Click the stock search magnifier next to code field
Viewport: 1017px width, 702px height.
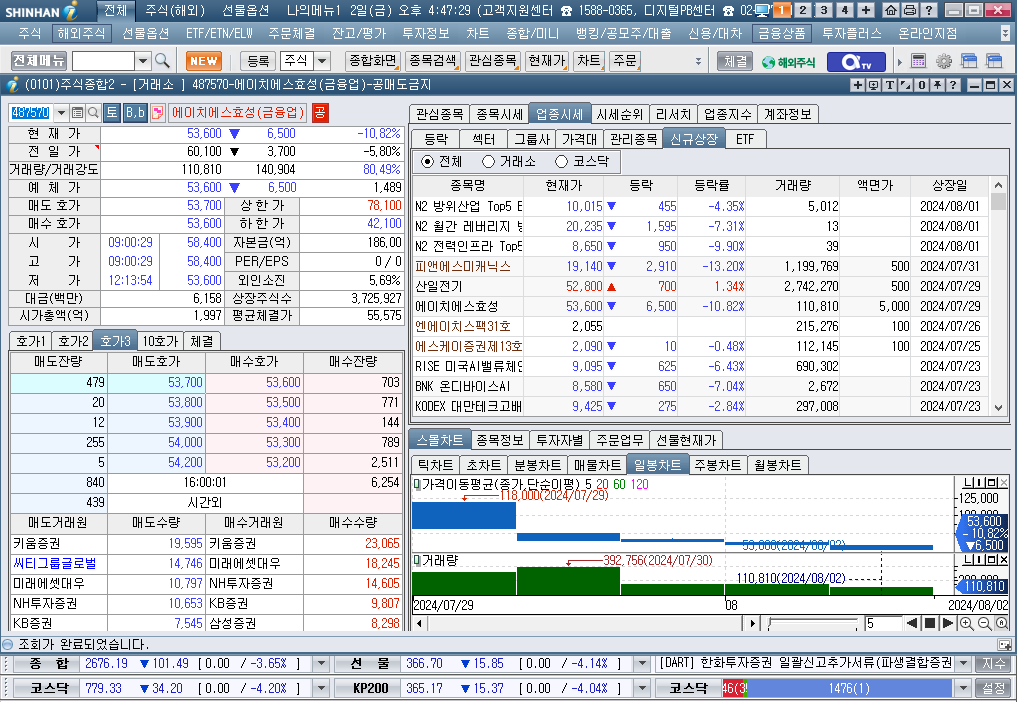coord(93,113)
